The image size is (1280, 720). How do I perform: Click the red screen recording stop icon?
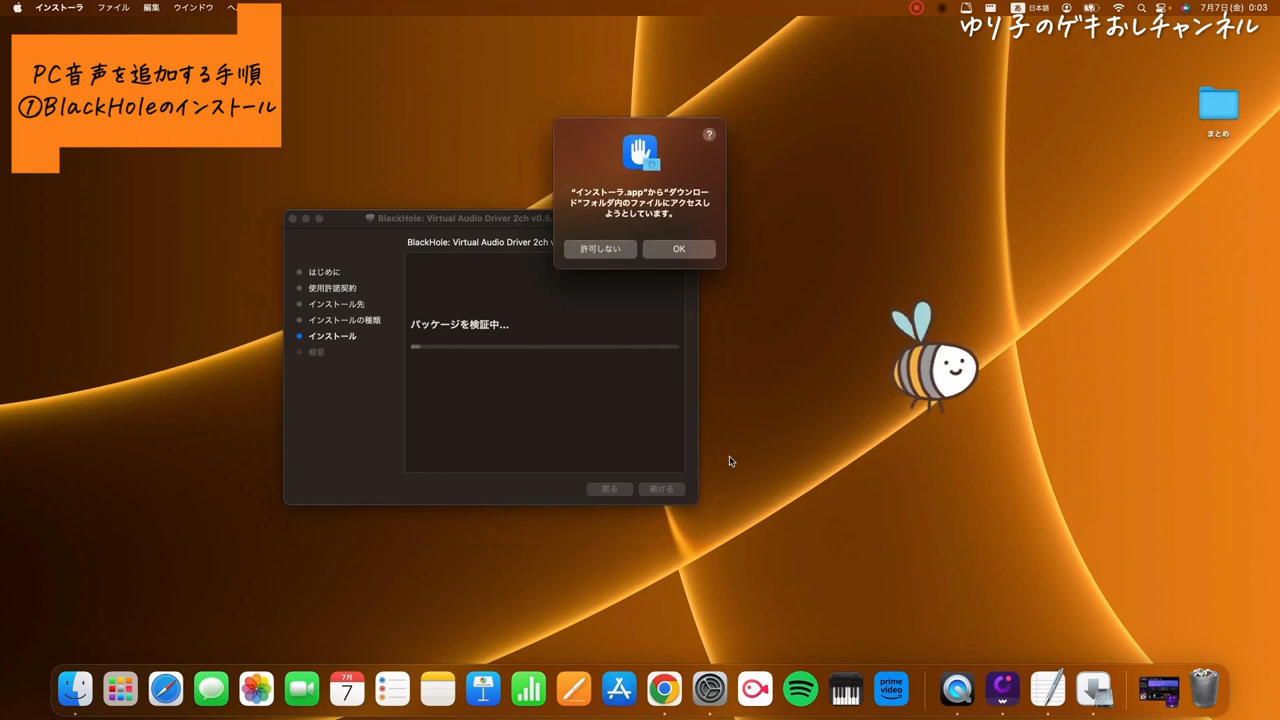pos(916,8)
